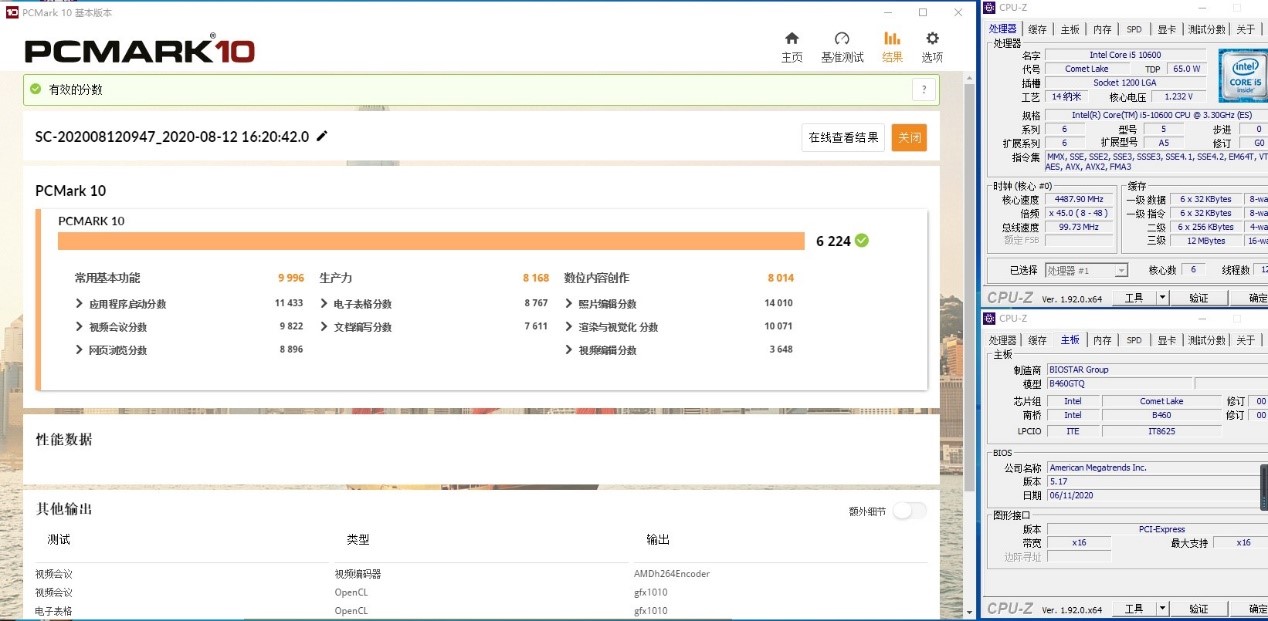1268x621 pixels.
Task: Click the 1.232 V core voltage value
Action: tap(1179, 97)
